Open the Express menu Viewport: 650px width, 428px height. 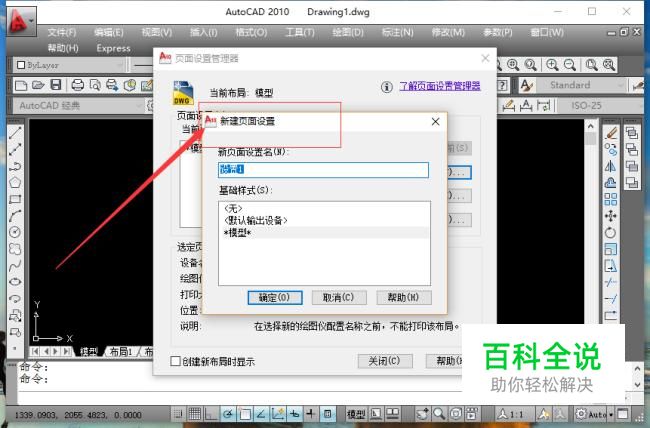(x=114, y=49)
